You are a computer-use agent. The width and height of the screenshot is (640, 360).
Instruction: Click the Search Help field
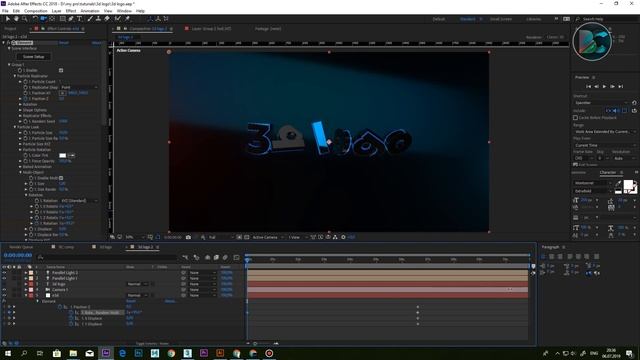pos(607,19)
